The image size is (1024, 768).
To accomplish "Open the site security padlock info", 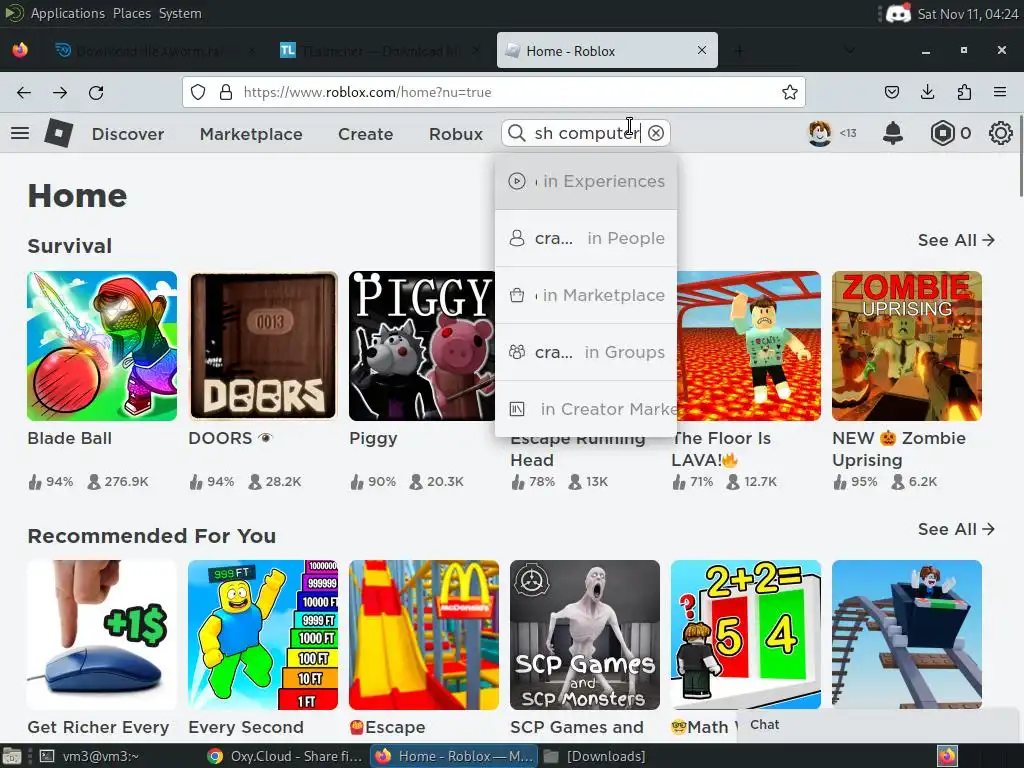I will point(226,93).
